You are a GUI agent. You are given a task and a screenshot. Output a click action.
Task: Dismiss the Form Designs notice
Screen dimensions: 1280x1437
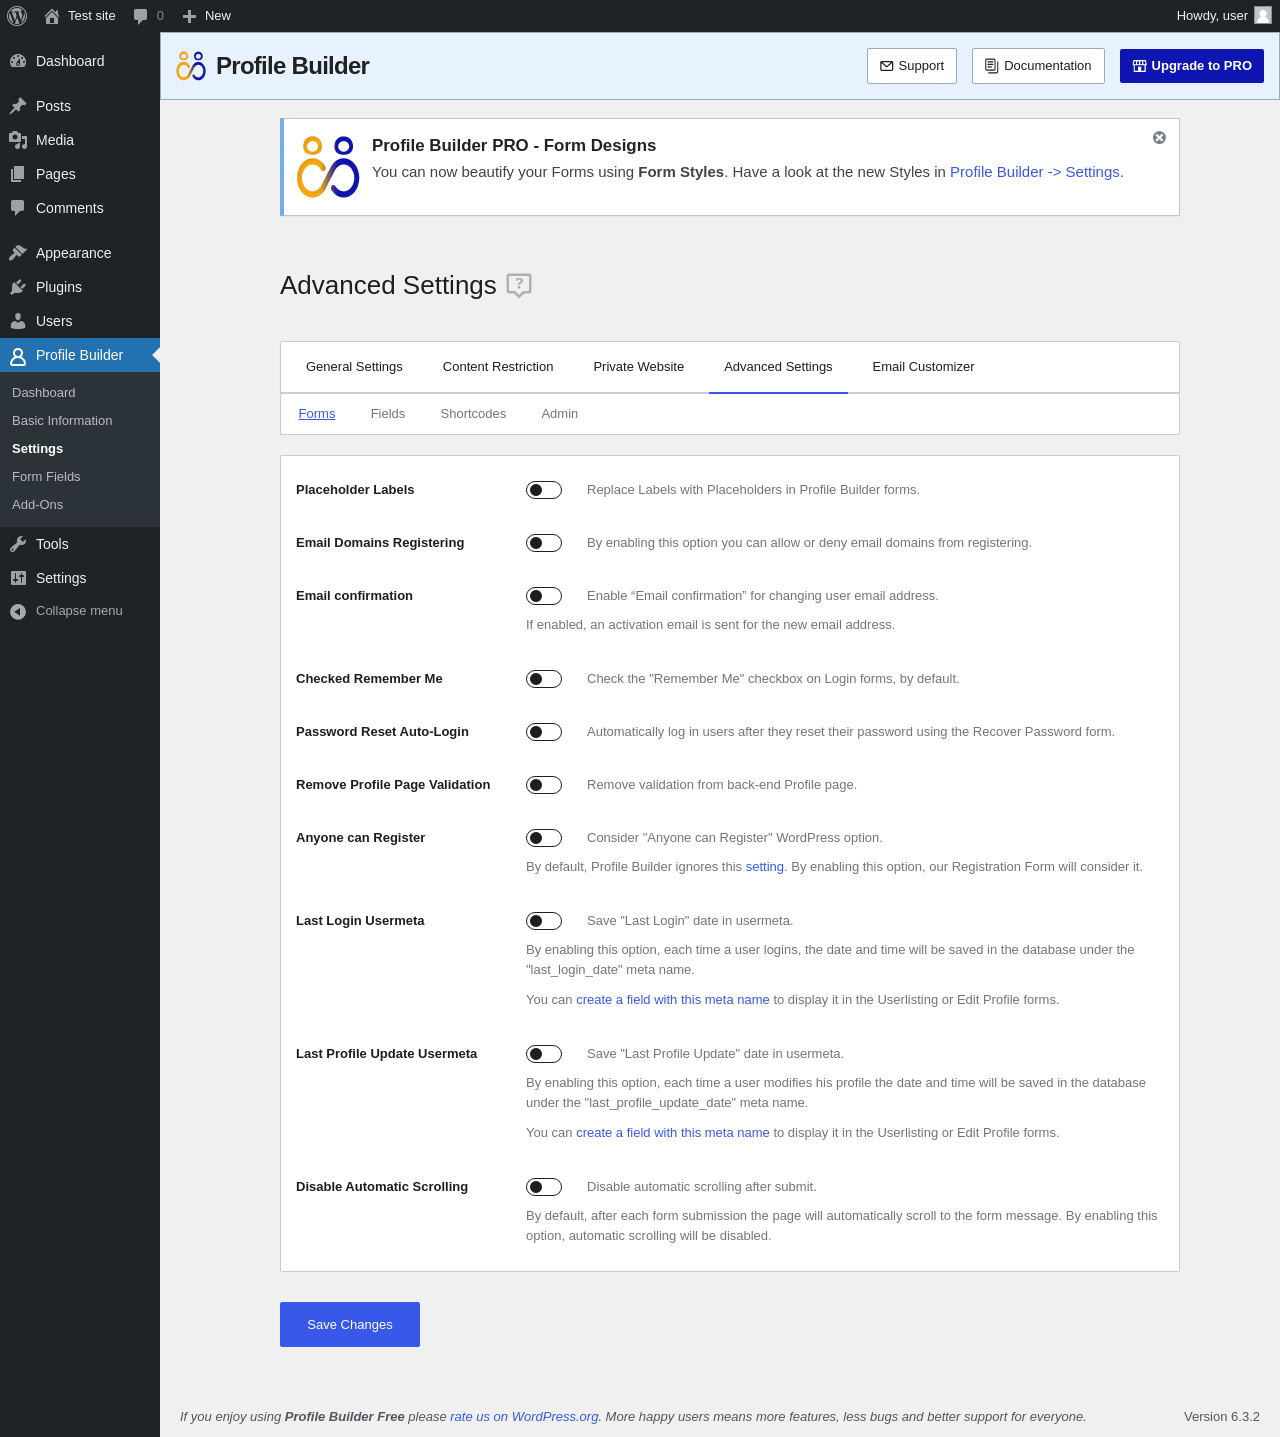point(1159,138)
